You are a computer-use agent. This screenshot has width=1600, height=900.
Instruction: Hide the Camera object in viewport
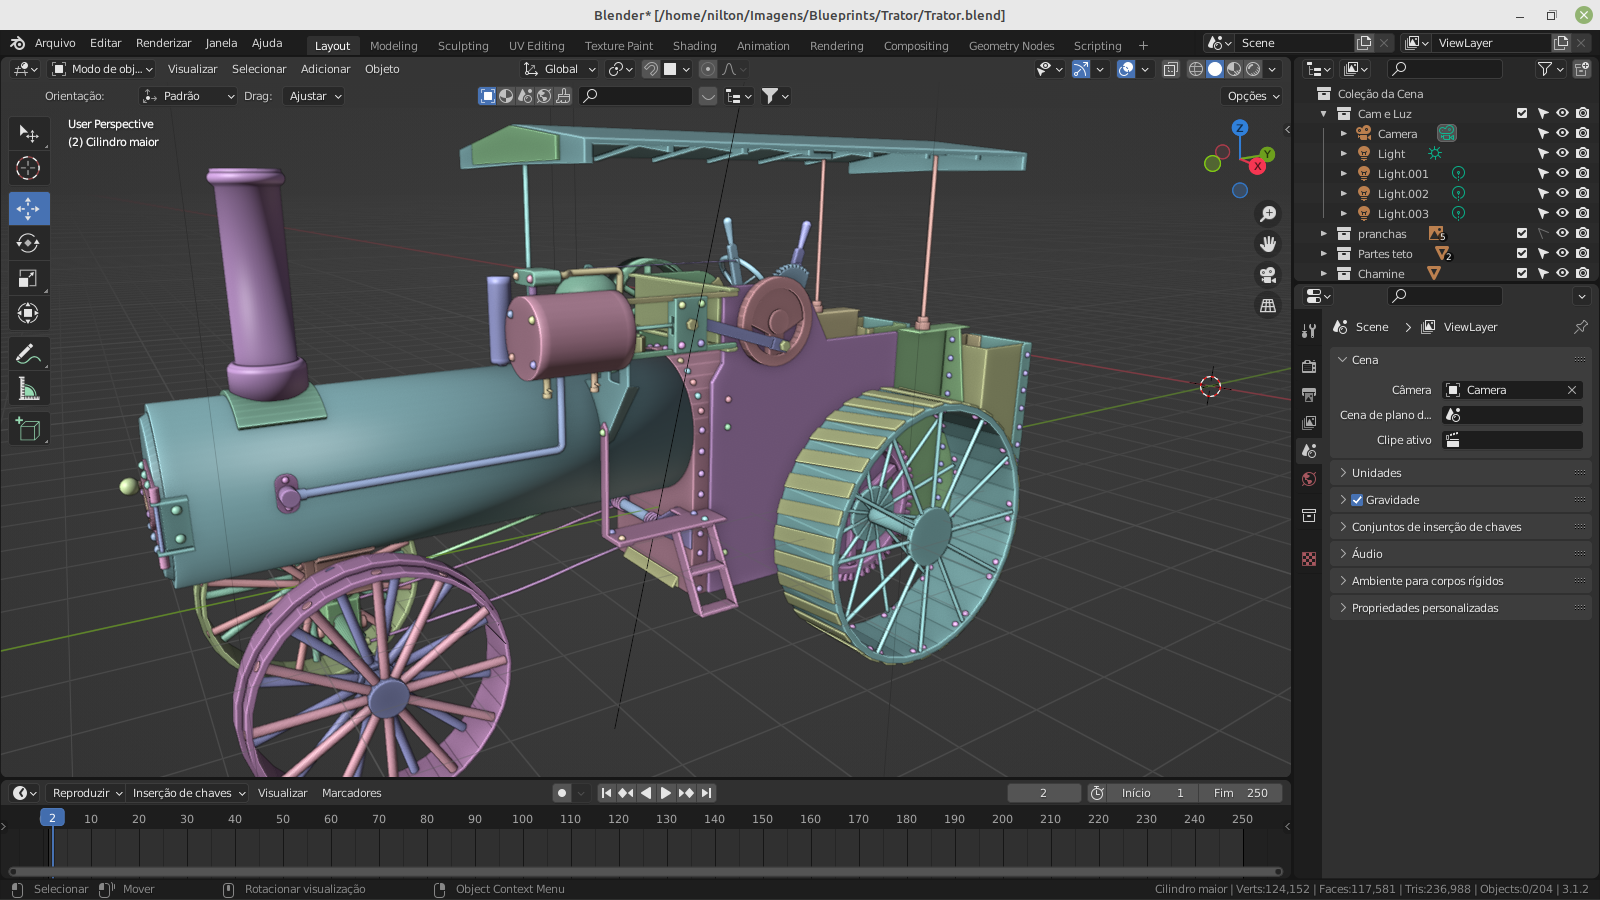[1562, 134]
